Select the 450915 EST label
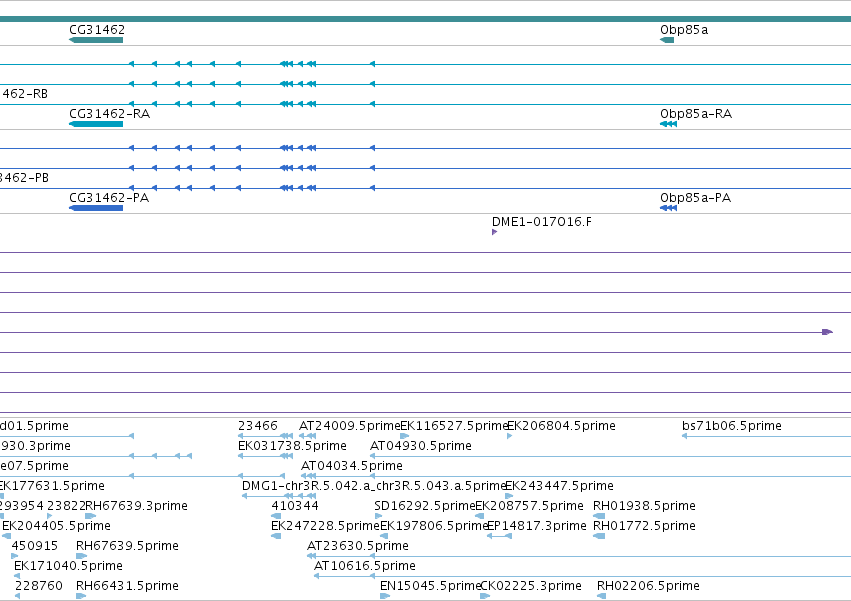 [x=35, y=546]
